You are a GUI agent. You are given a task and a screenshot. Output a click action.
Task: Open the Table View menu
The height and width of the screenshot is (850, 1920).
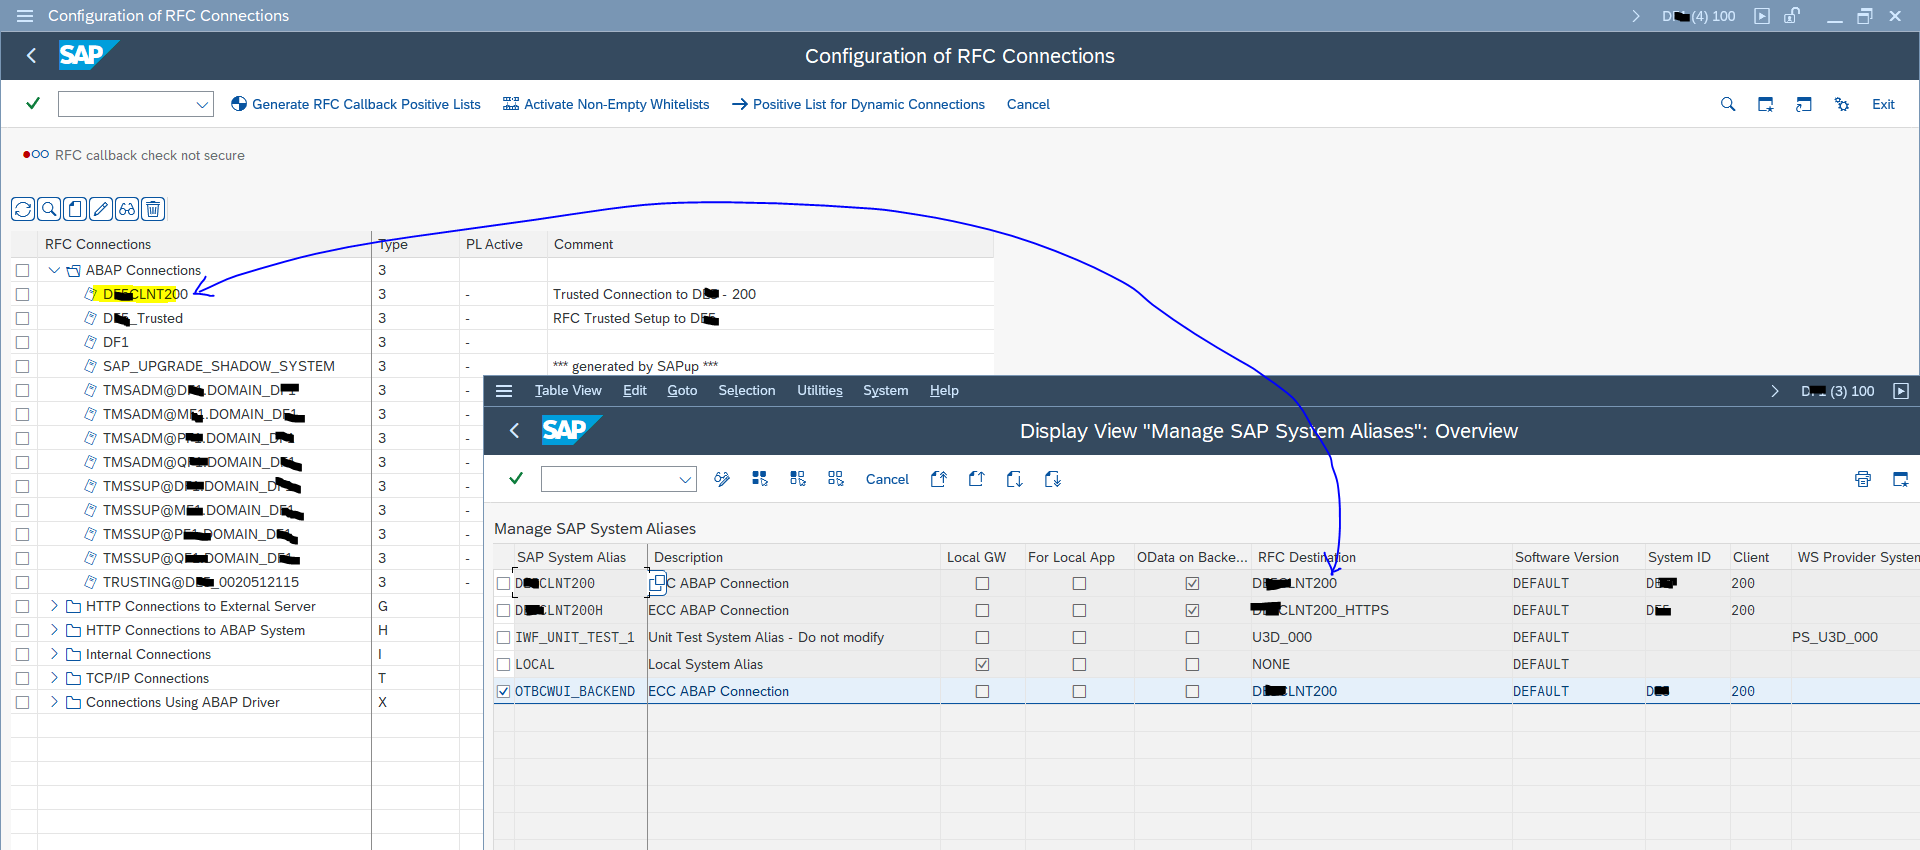(568, 391)
